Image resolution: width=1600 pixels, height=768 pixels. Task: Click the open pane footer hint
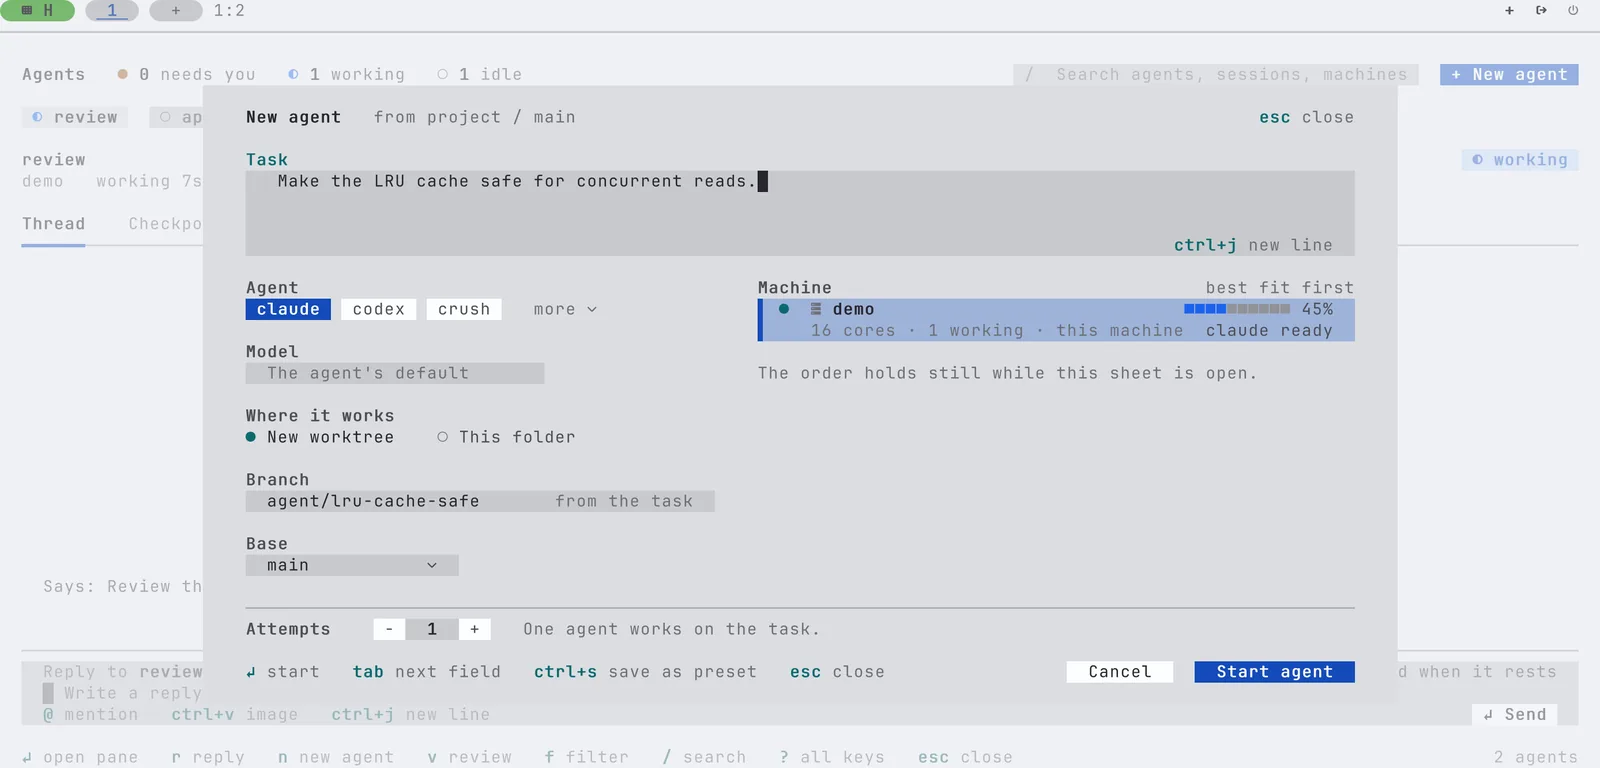point(80,757)
